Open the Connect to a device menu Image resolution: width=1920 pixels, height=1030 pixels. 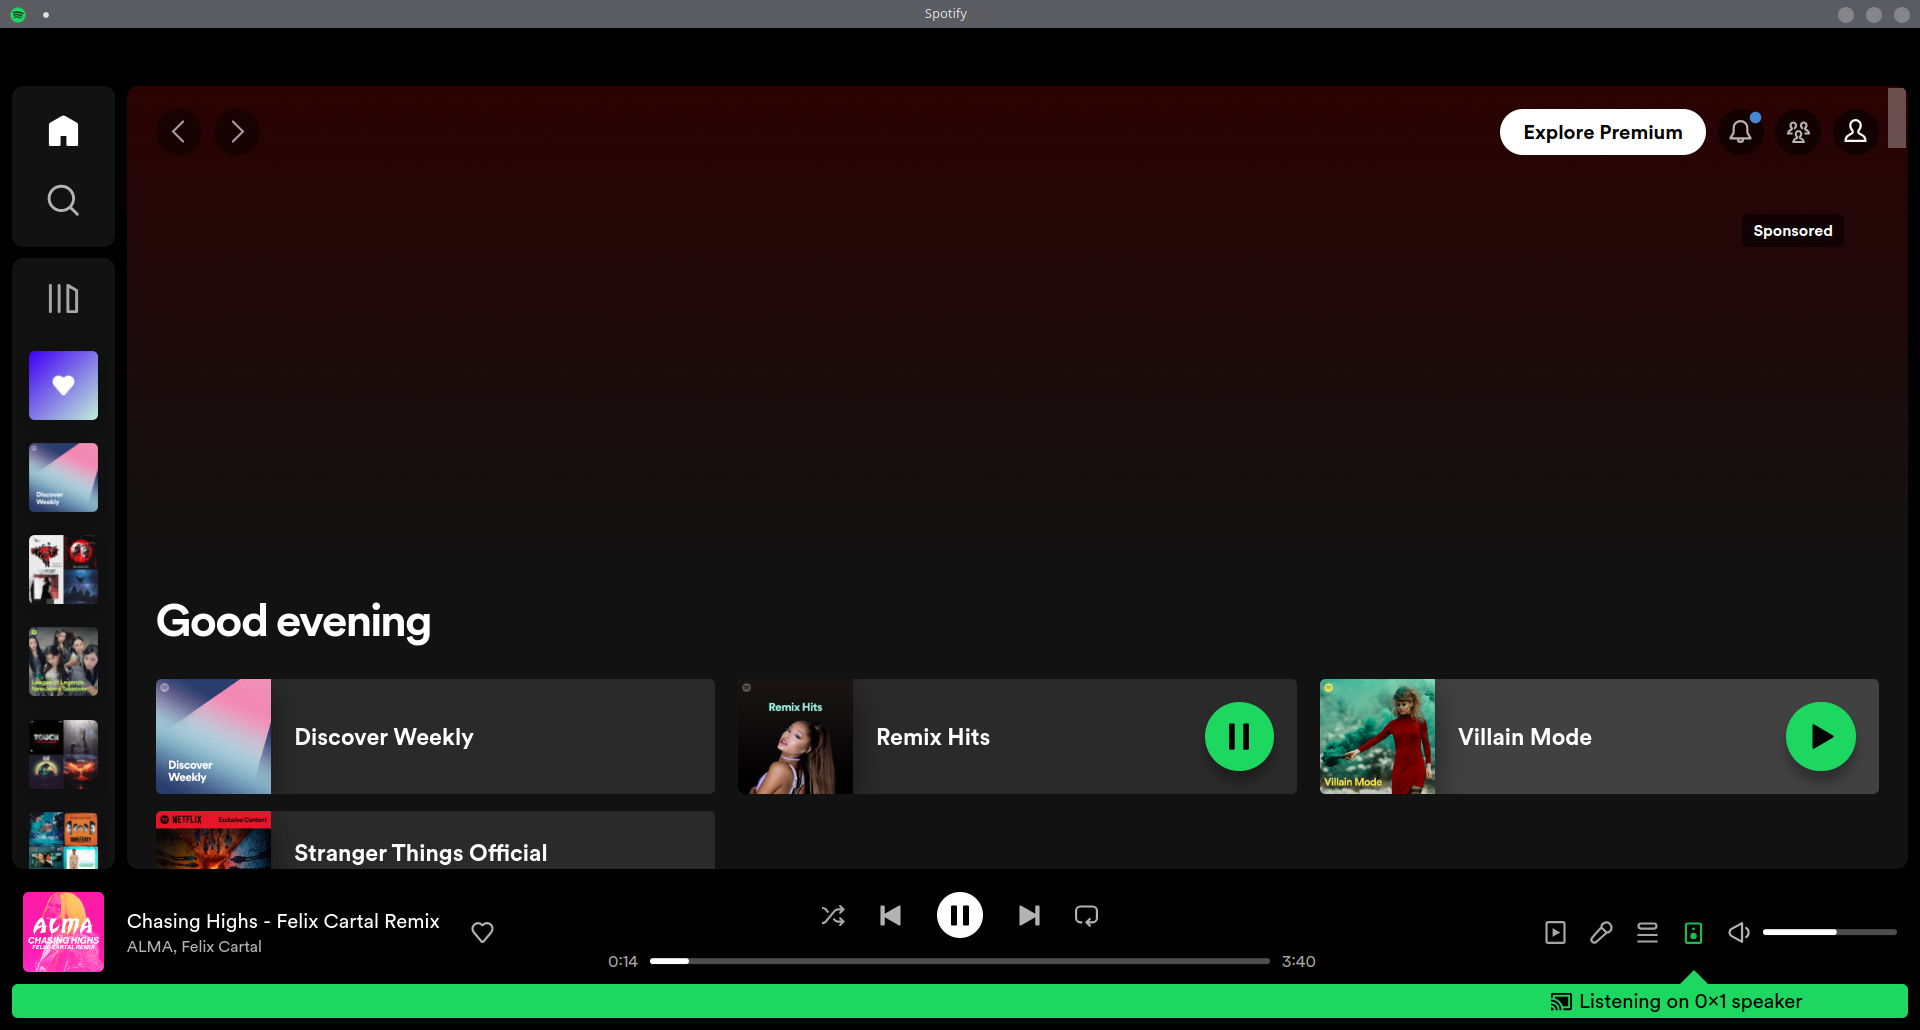click(x=1693, y=932)
